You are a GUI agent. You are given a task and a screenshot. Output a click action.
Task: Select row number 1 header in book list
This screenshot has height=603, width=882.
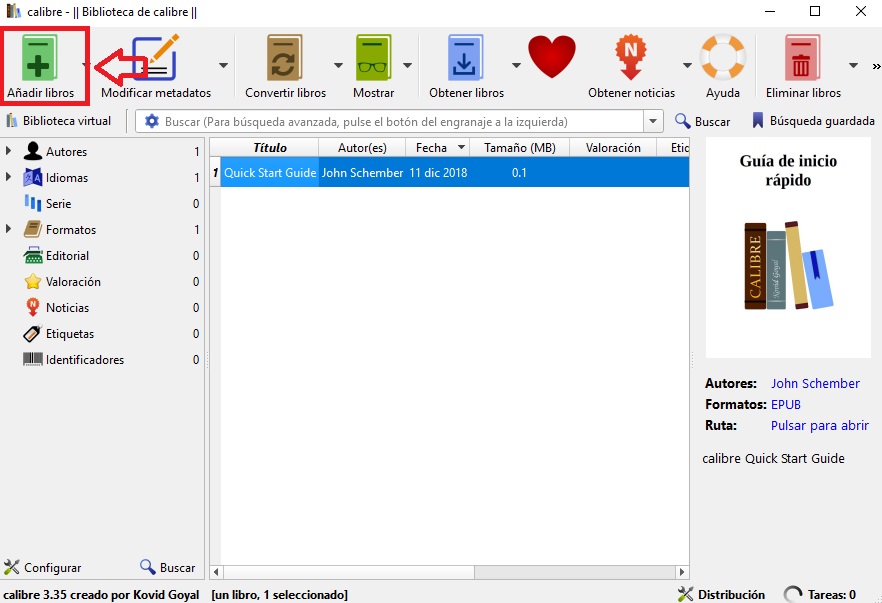click(215, 173)
